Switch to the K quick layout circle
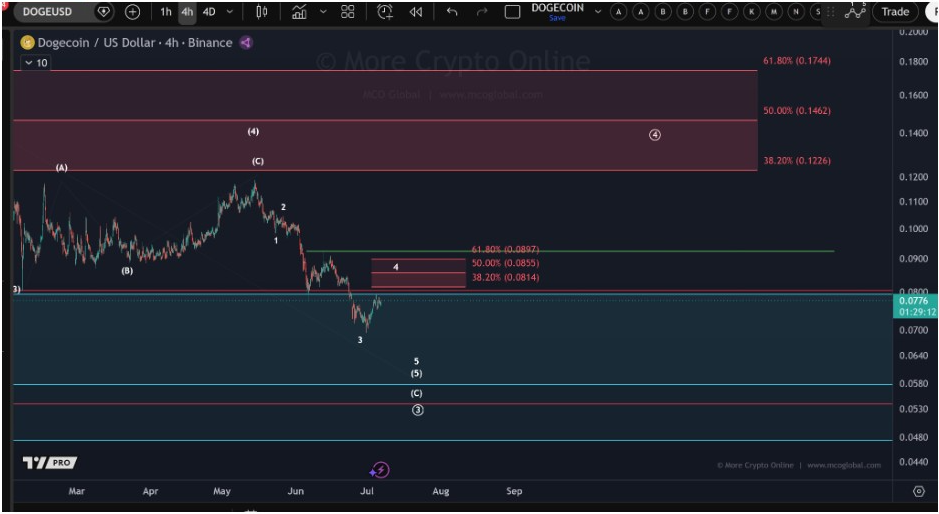The image size is (939, 514). [751, 11]
